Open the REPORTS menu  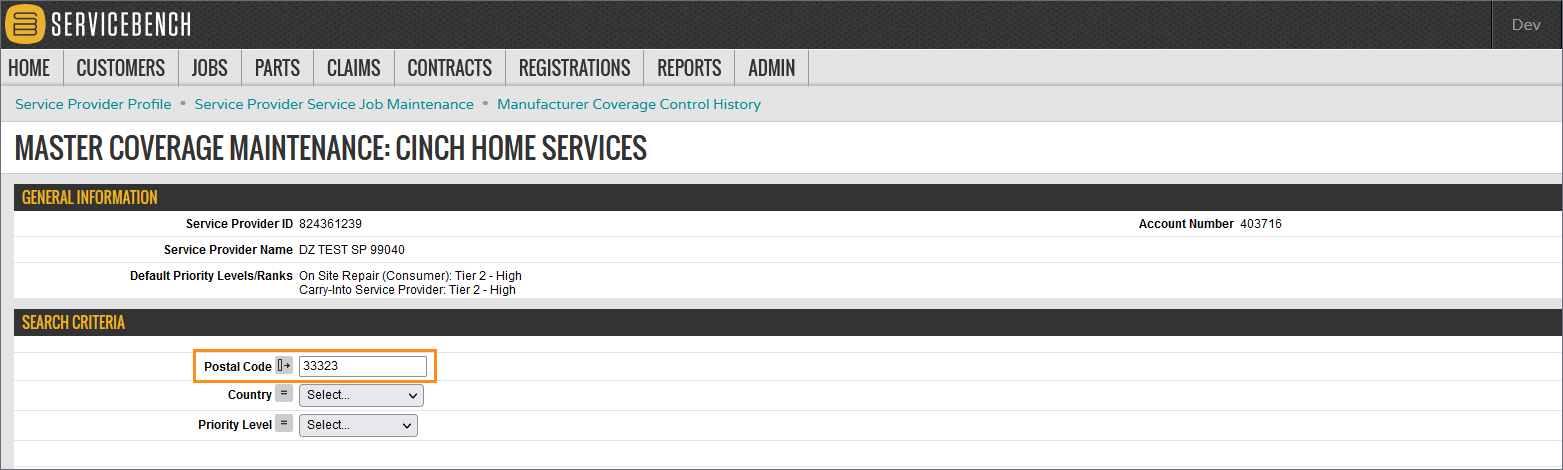coord(689,68)
